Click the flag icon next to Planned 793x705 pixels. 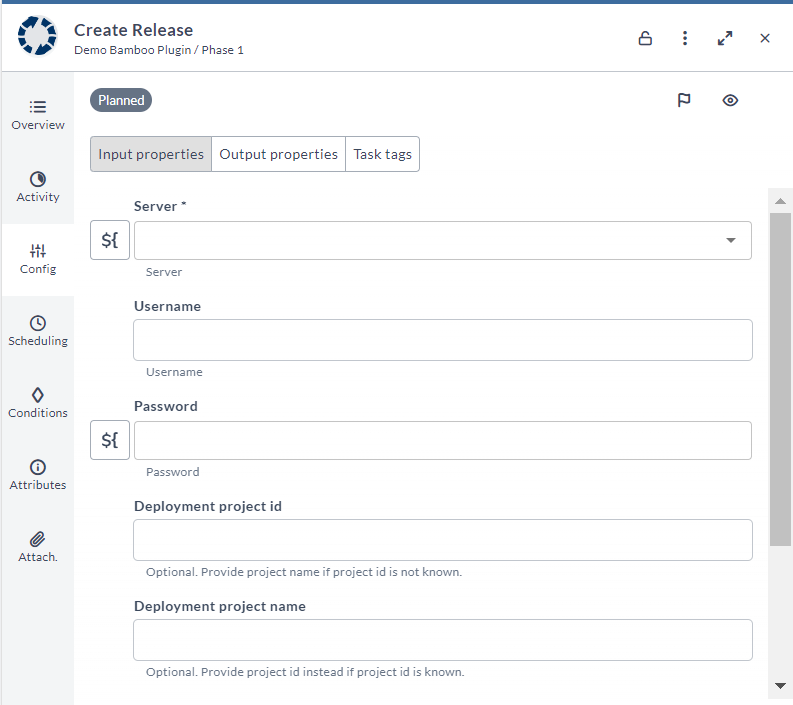684,100
